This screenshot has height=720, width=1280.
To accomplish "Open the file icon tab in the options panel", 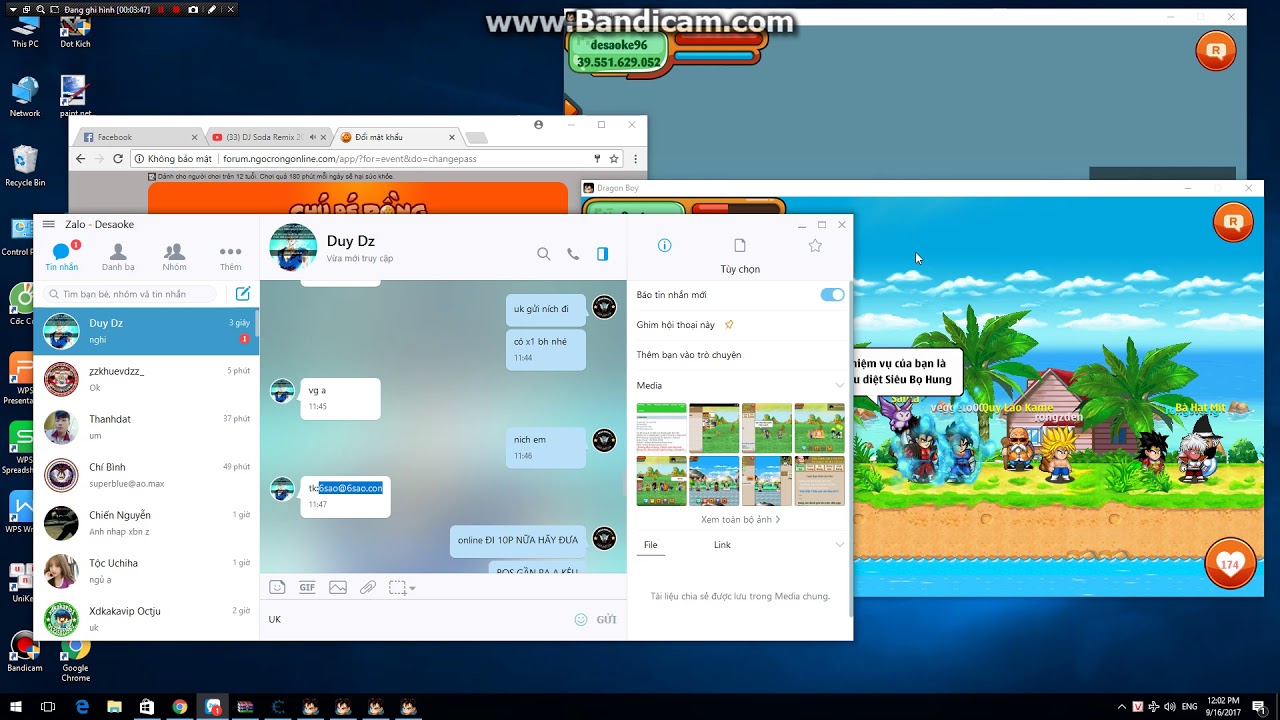I will [x=740, y=245].
